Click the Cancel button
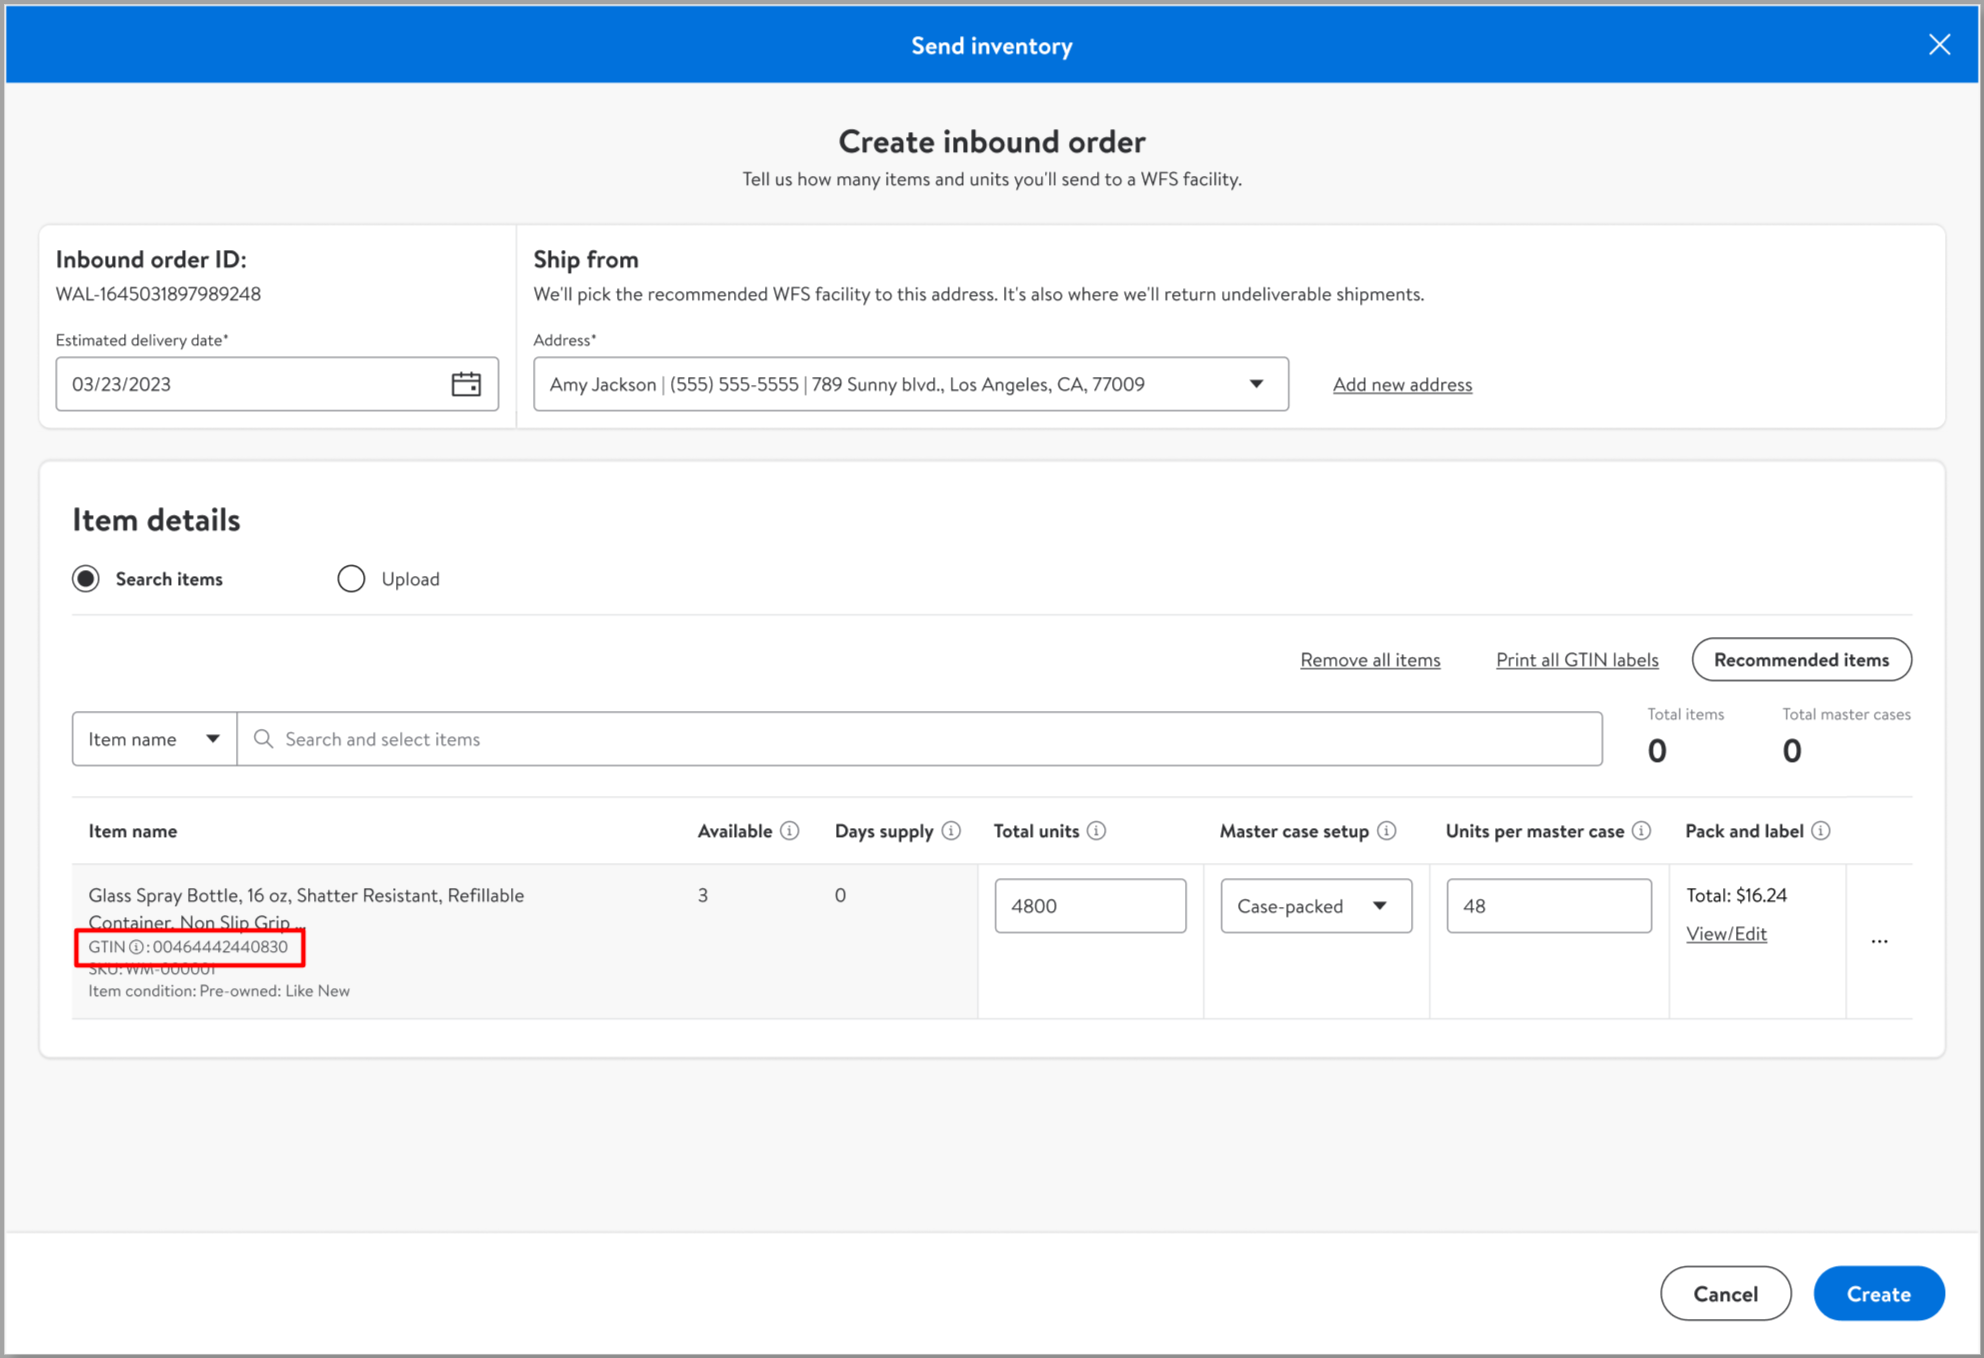 click(x=1726, y=1293)
